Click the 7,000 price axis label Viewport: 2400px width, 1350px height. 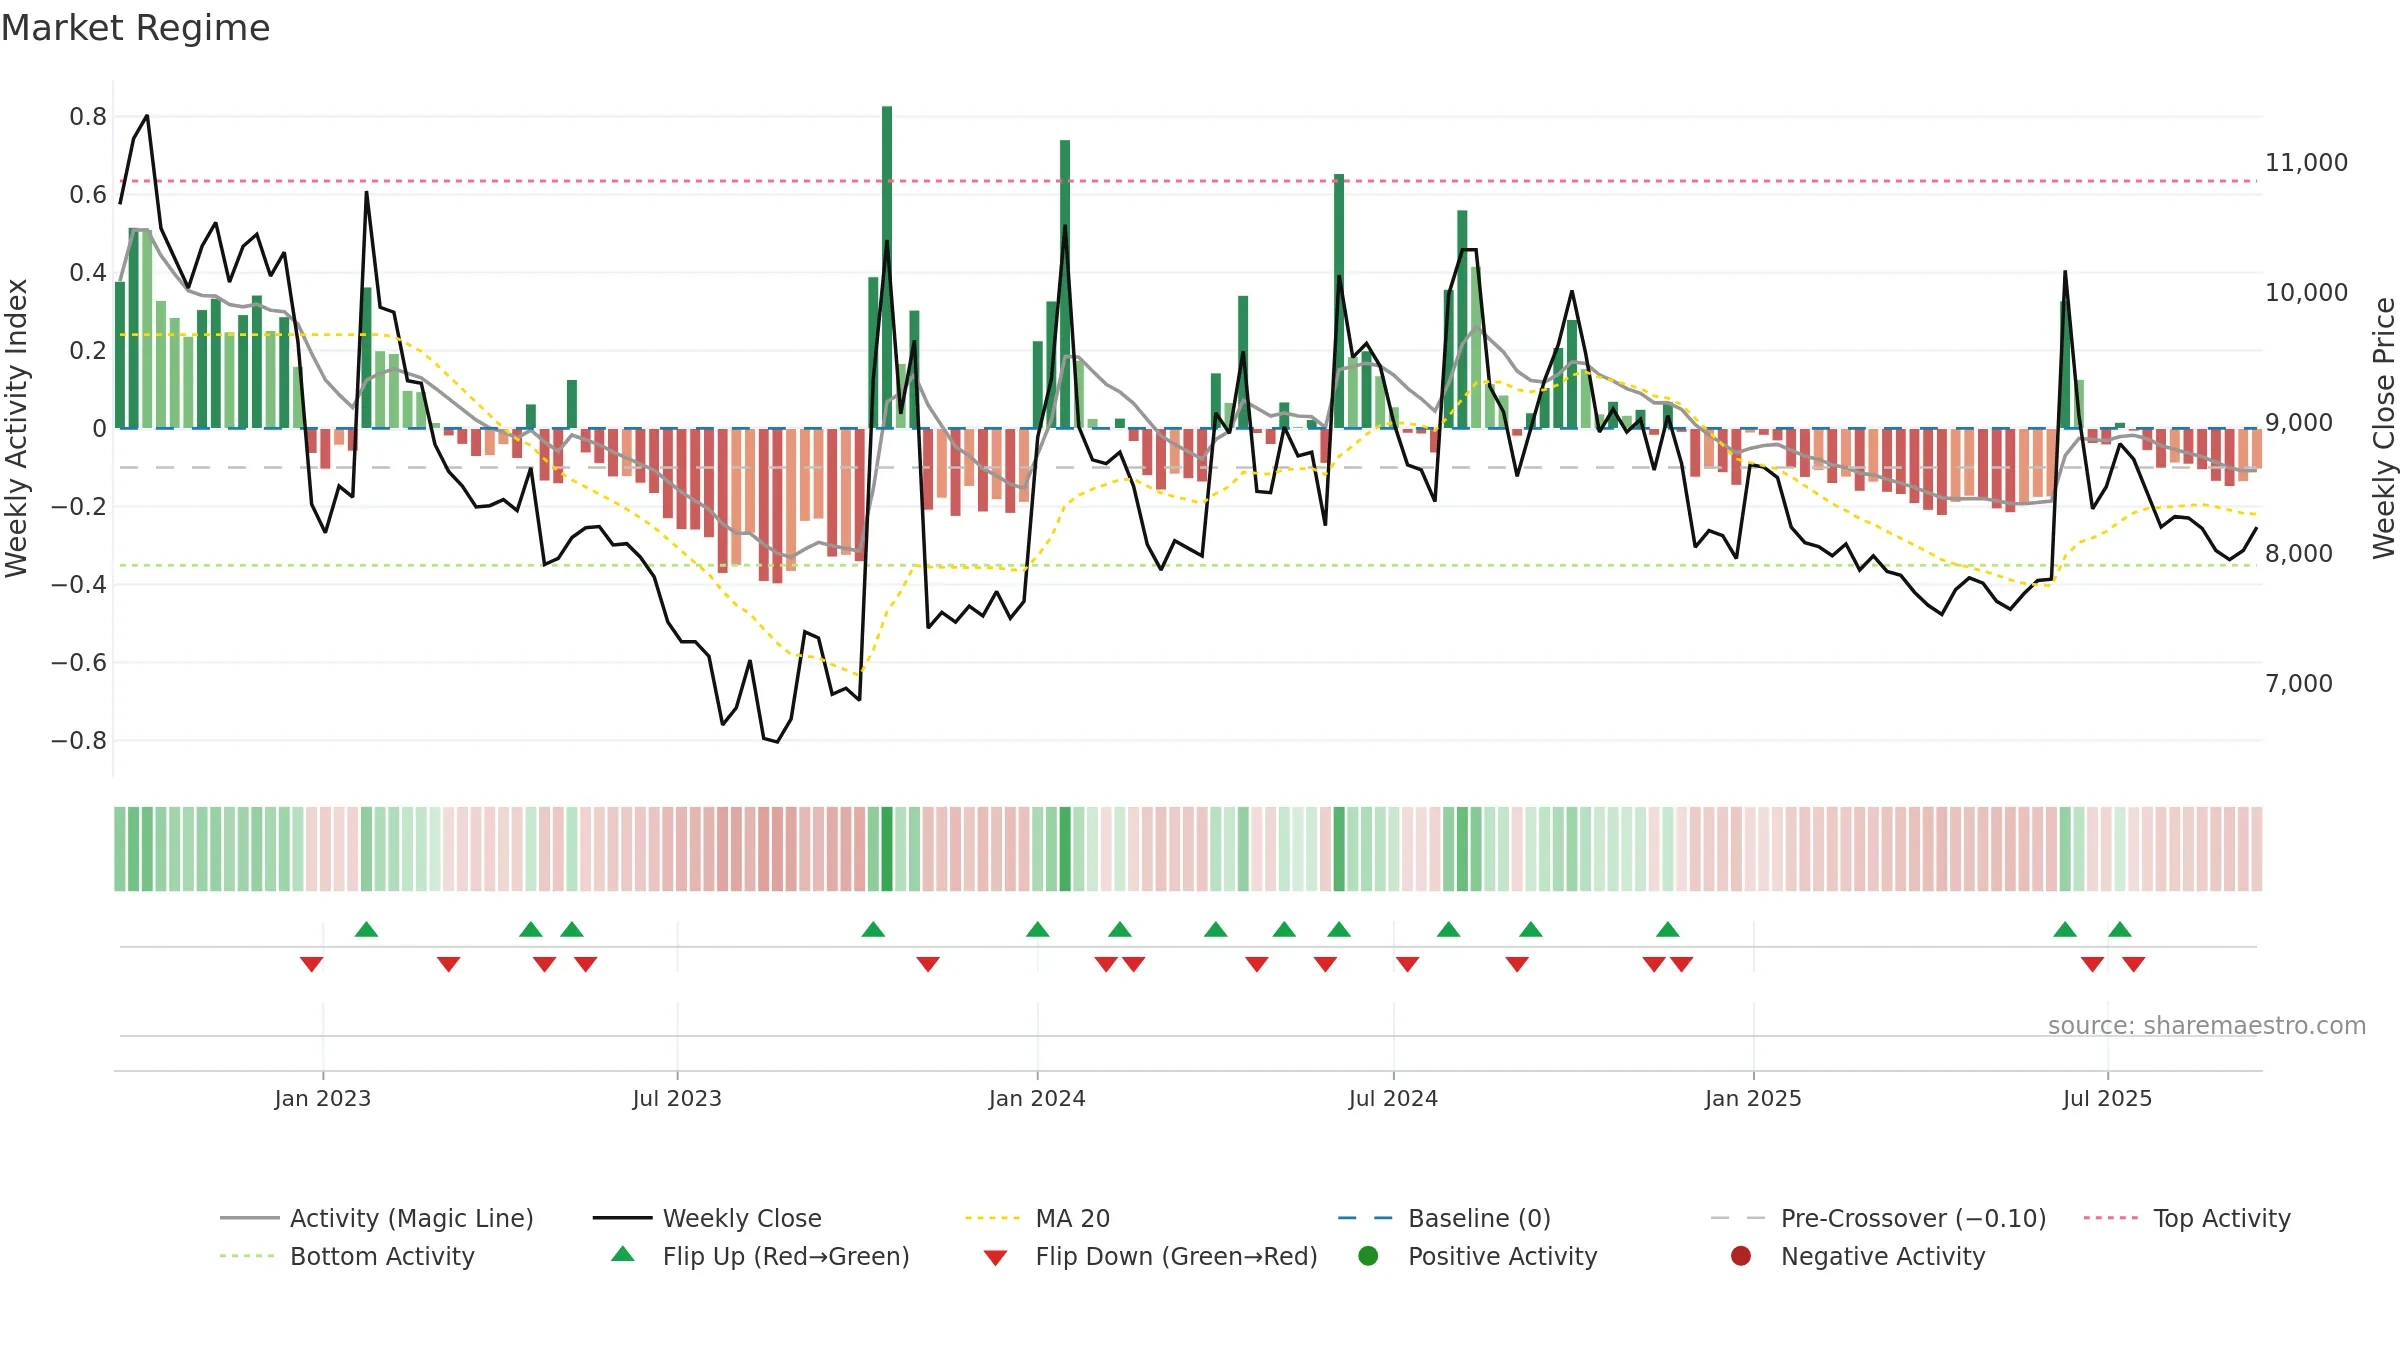tap(2298, 684)
